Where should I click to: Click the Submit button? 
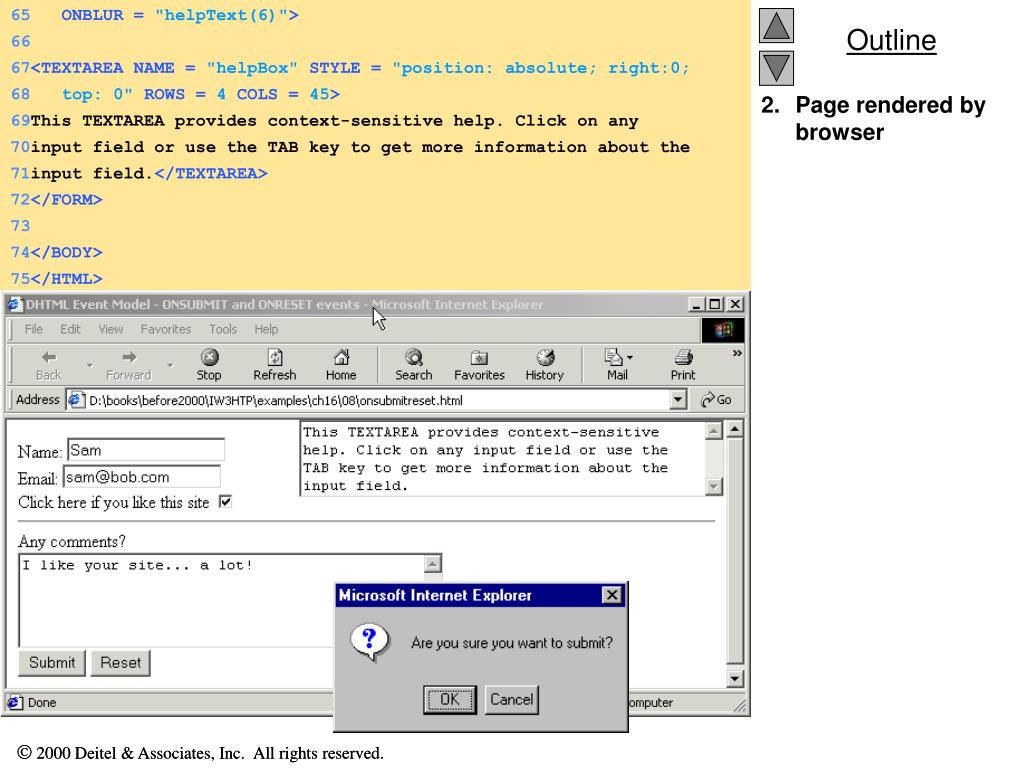52,663
